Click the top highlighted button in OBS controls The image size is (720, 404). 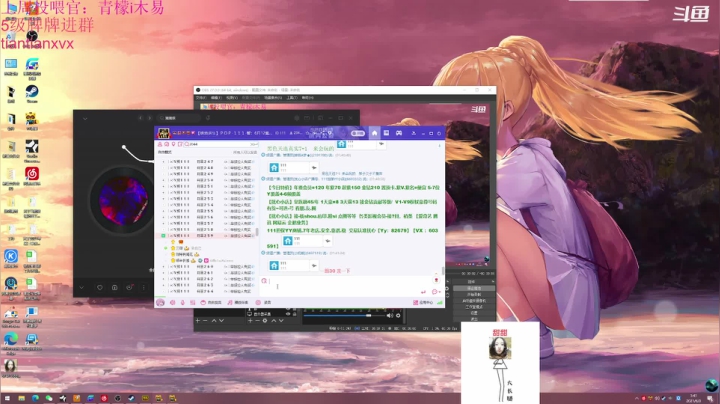pyautogui.click(x=474, y=288)
